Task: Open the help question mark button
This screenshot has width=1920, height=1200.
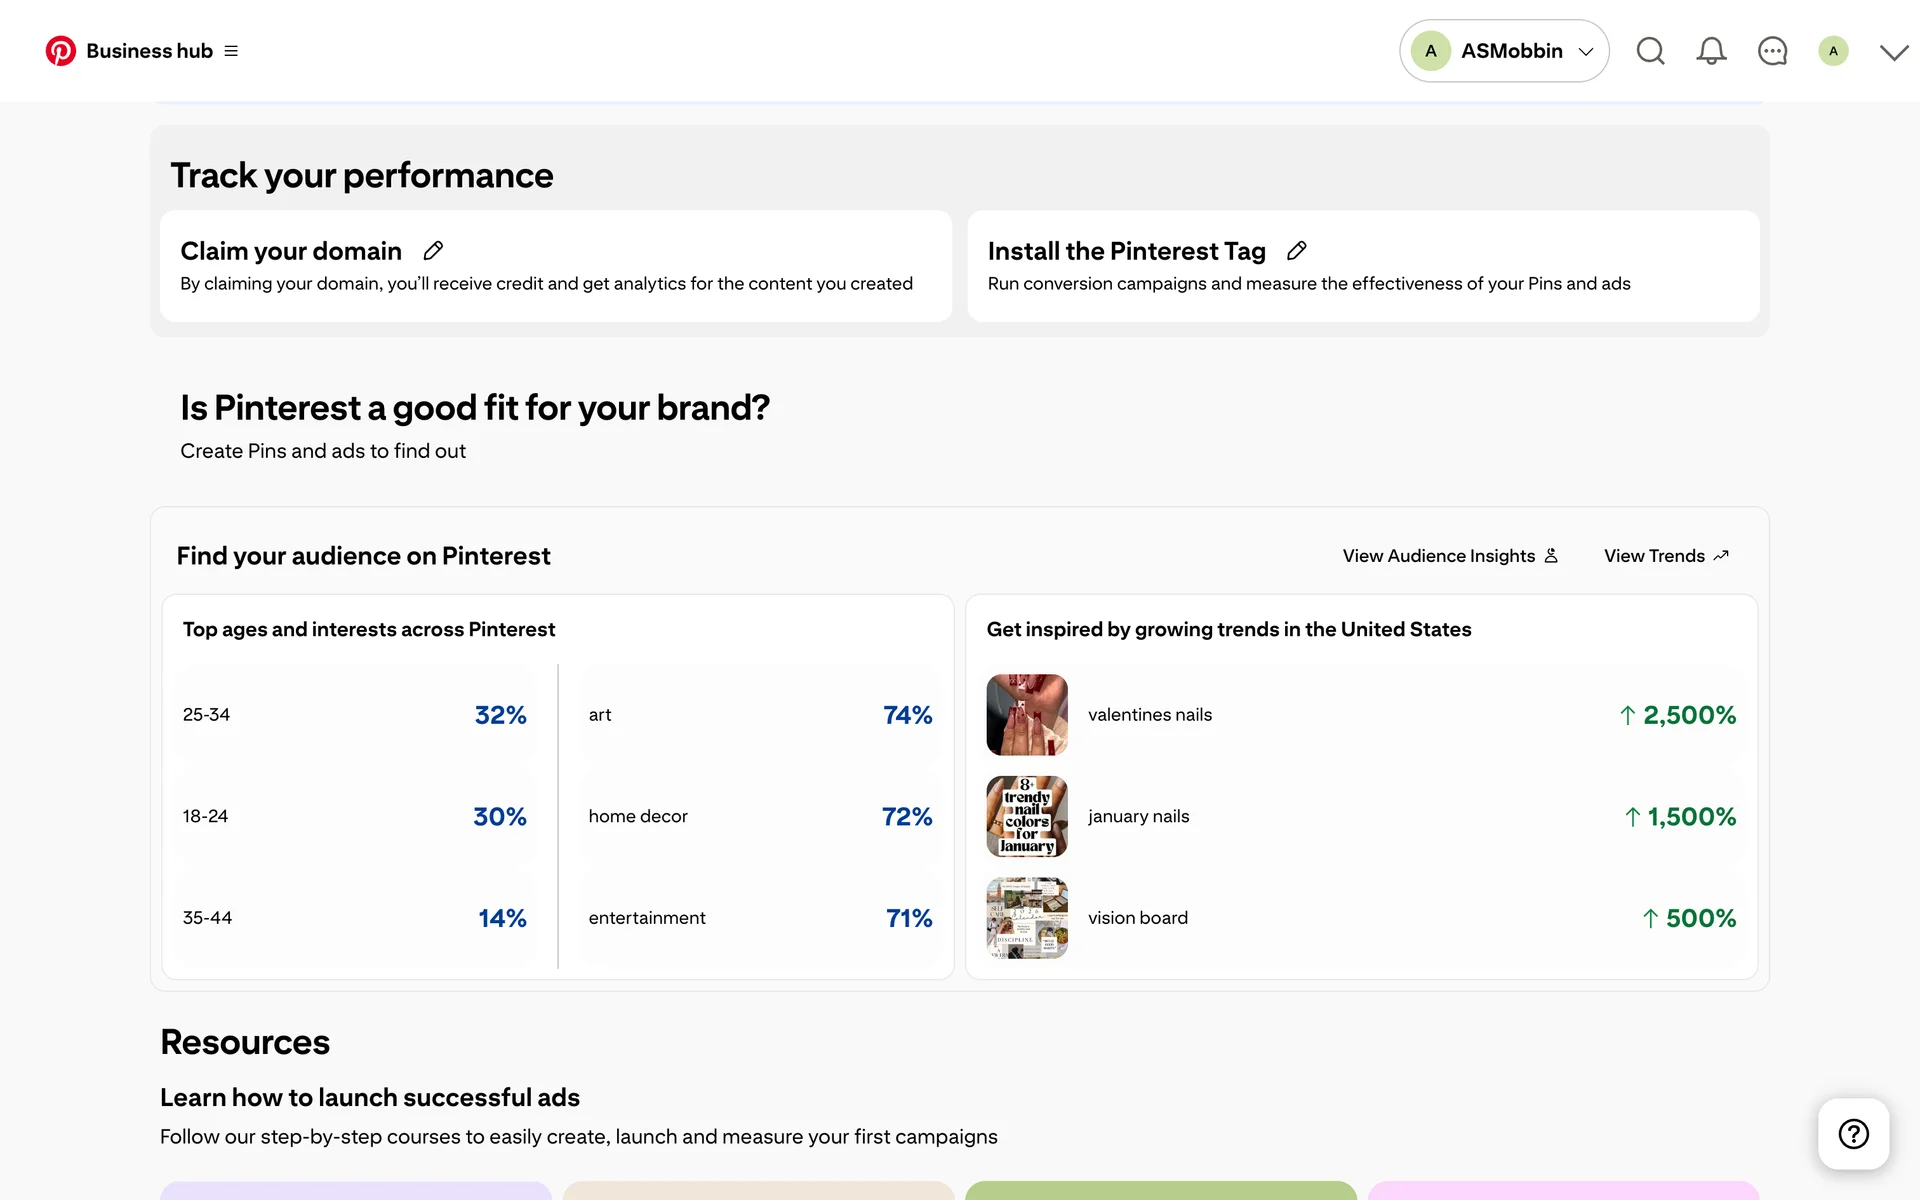Action: click(x=1853, y=1134)
